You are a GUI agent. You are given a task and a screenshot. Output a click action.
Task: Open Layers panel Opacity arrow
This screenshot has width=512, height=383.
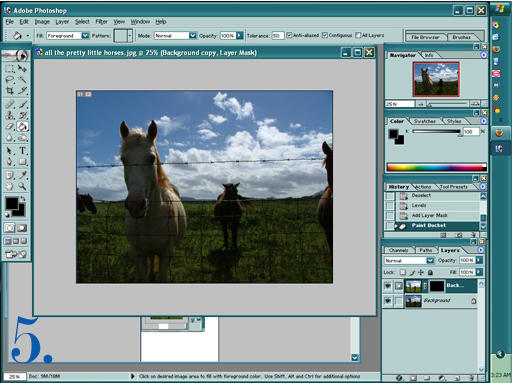click(479, 260)
